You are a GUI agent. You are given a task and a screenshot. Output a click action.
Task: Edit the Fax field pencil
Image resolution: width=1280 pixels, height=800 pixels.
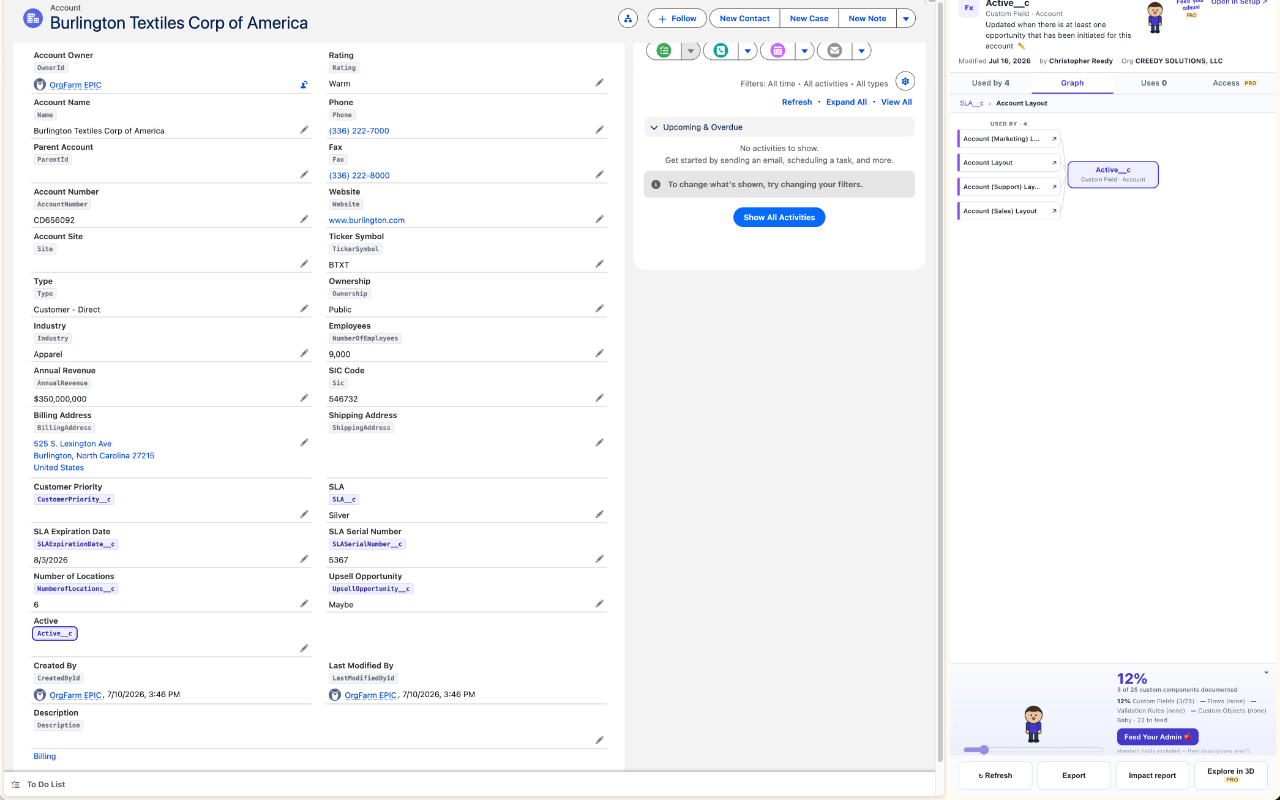click(600, 174)
